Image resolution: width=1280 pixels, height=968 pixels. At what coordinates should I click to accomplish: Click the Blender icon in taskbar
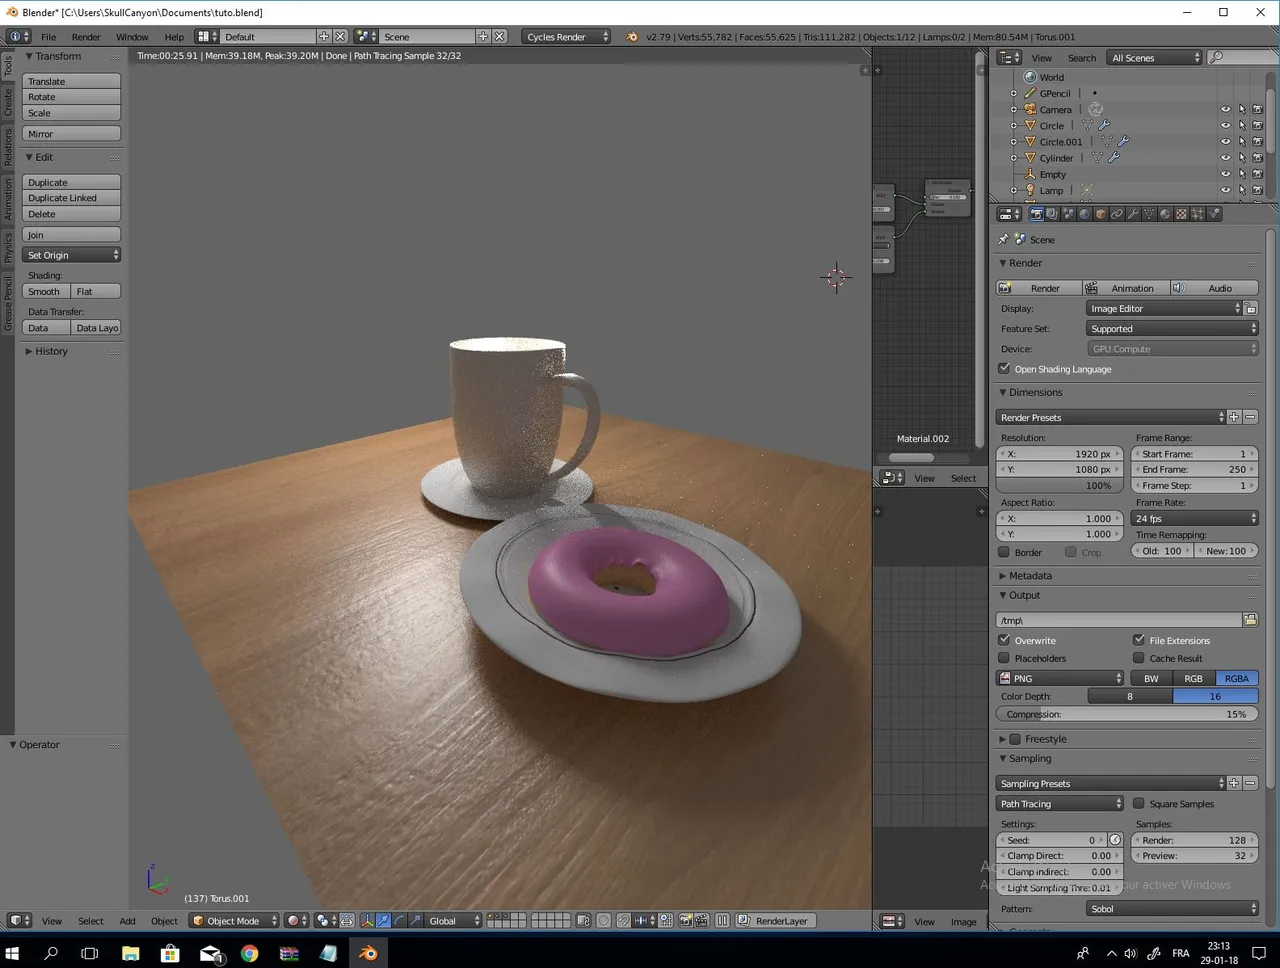pos(369,953)
